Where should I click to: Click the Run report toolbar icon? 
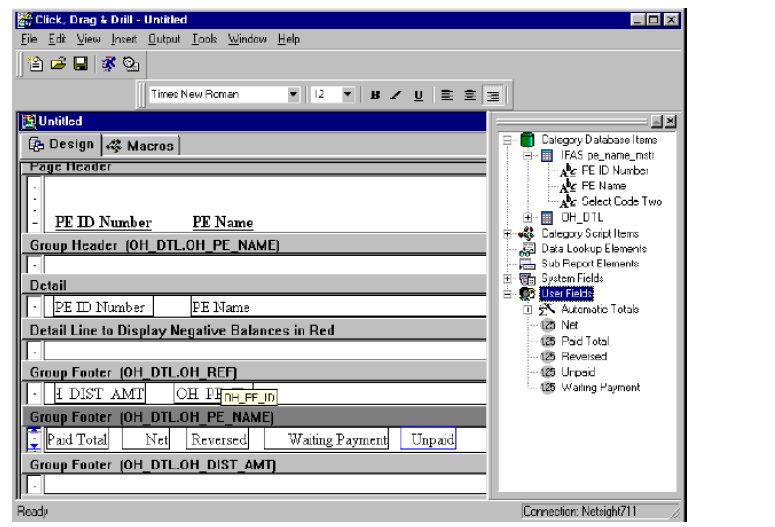[109, 64]
